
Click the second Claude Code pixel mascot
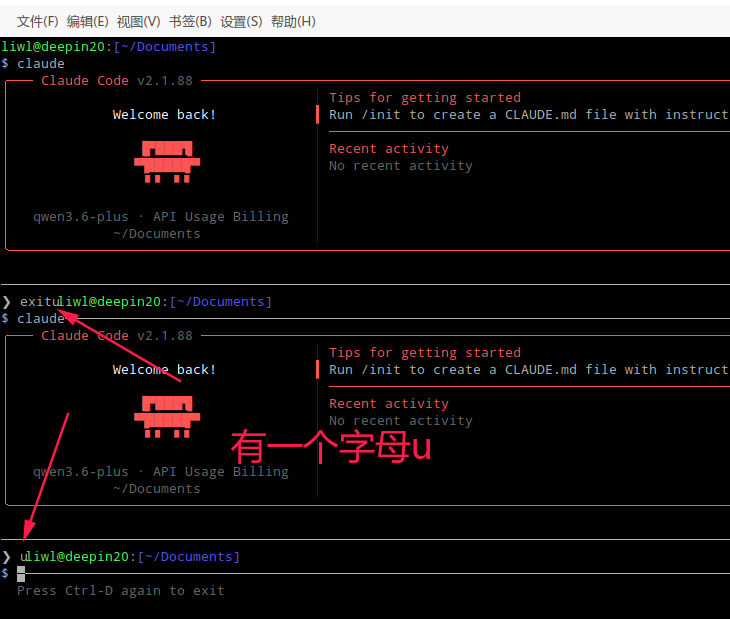tap(167, 417)
